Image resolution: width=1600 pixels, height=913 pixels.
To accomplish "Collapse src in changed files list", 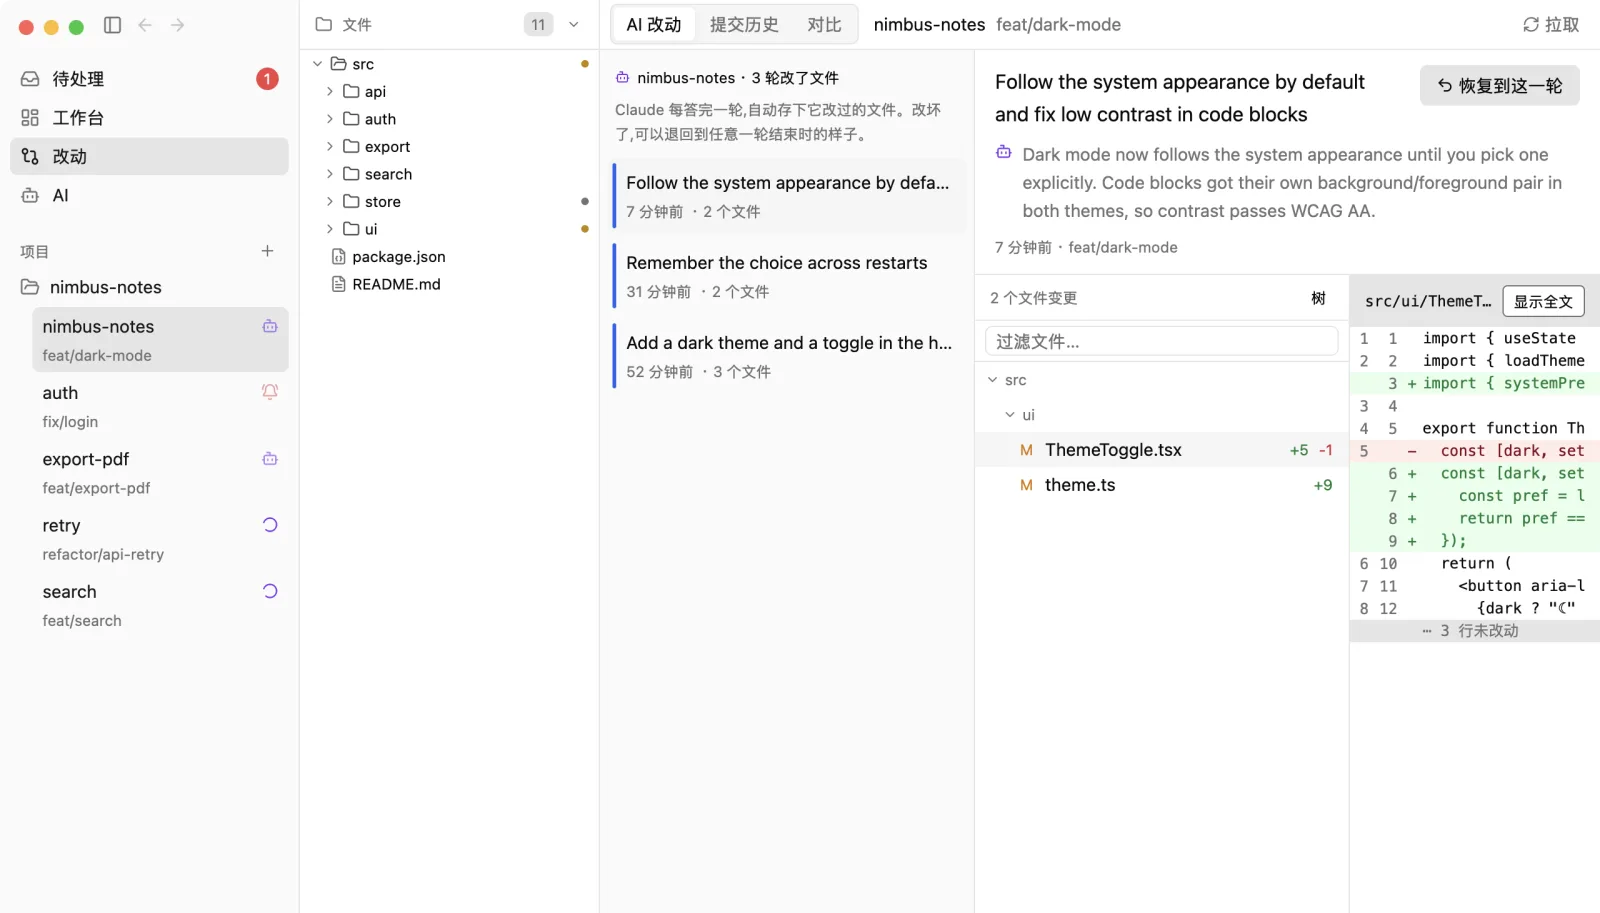I will (x=993, y=380).
